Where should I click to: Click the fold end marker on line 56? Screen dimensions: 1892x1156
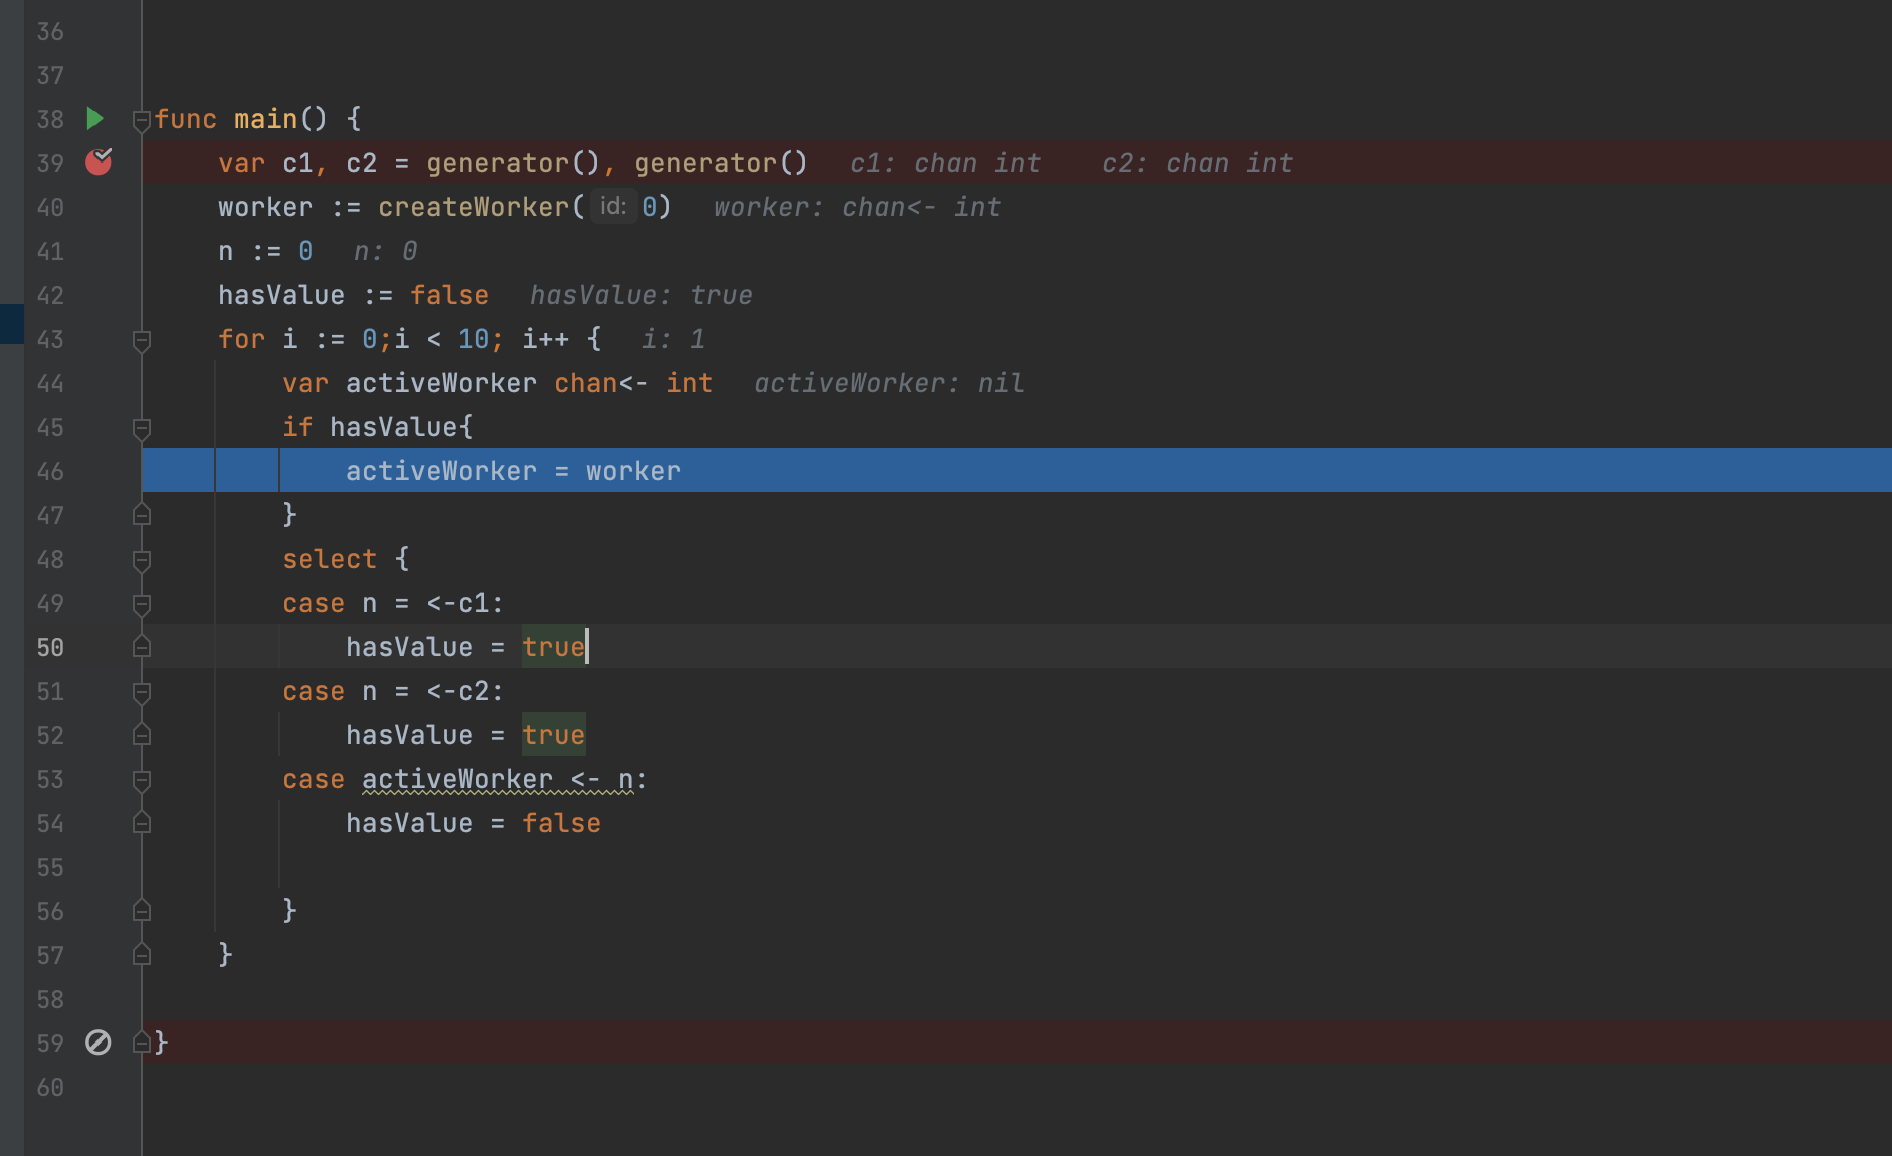[142, 911]
